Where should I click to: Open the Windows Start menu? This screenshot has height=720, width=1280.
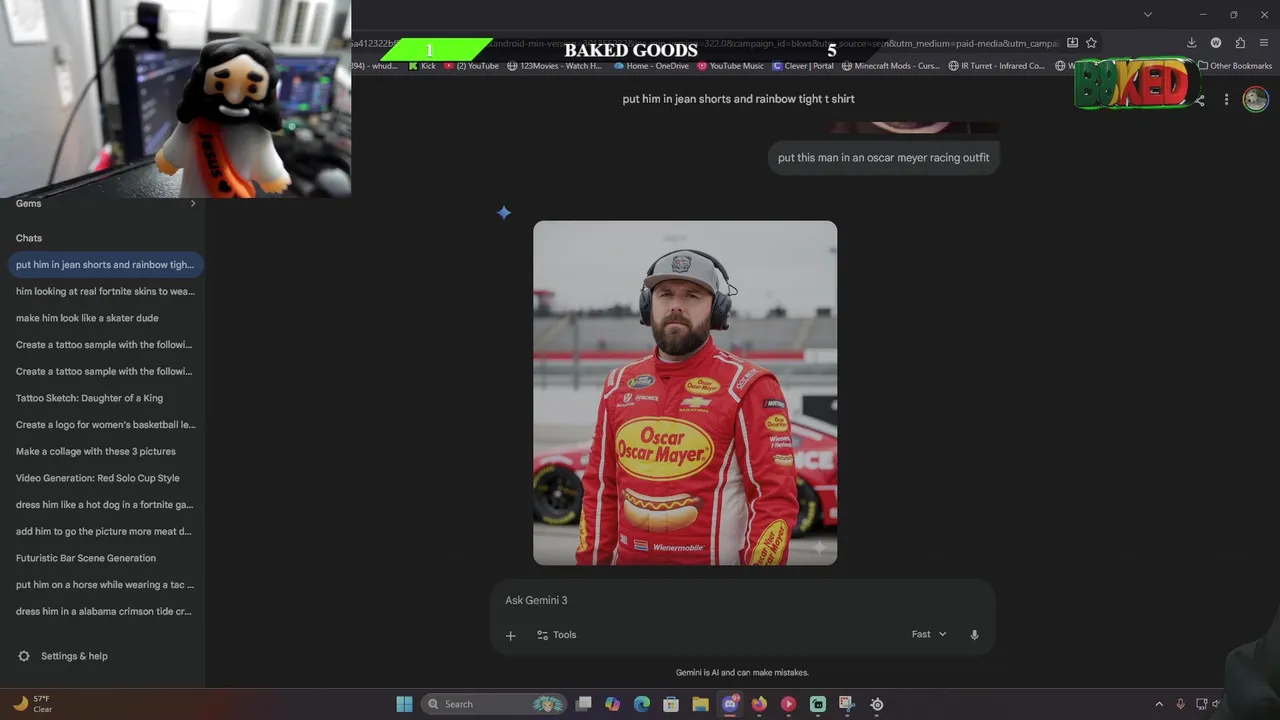coord(404,704)
